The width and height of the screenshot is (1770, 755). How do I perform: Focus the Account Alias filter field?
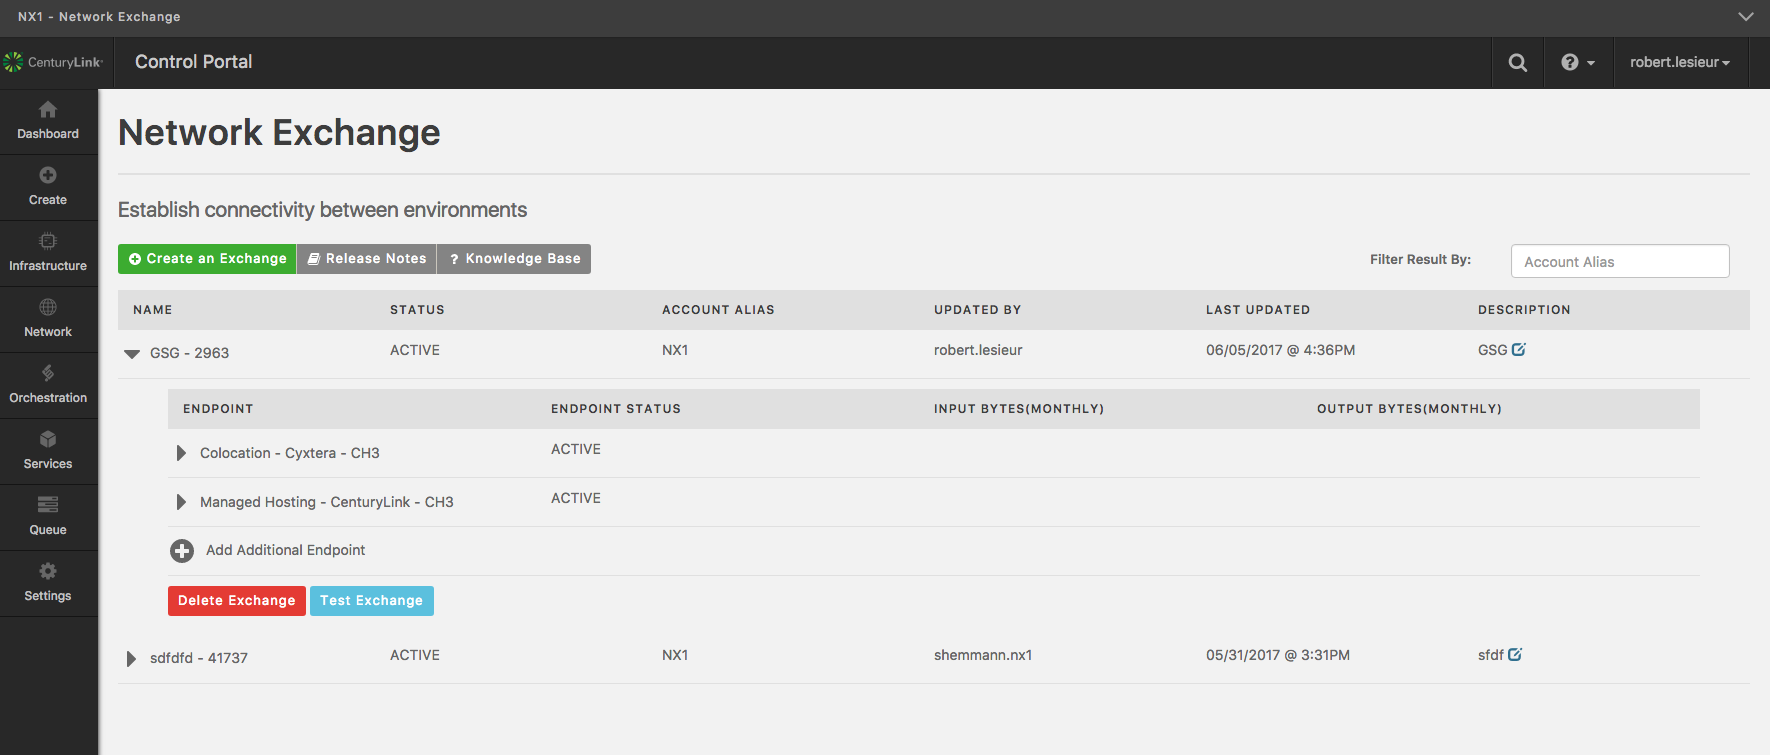(1619, 262)
